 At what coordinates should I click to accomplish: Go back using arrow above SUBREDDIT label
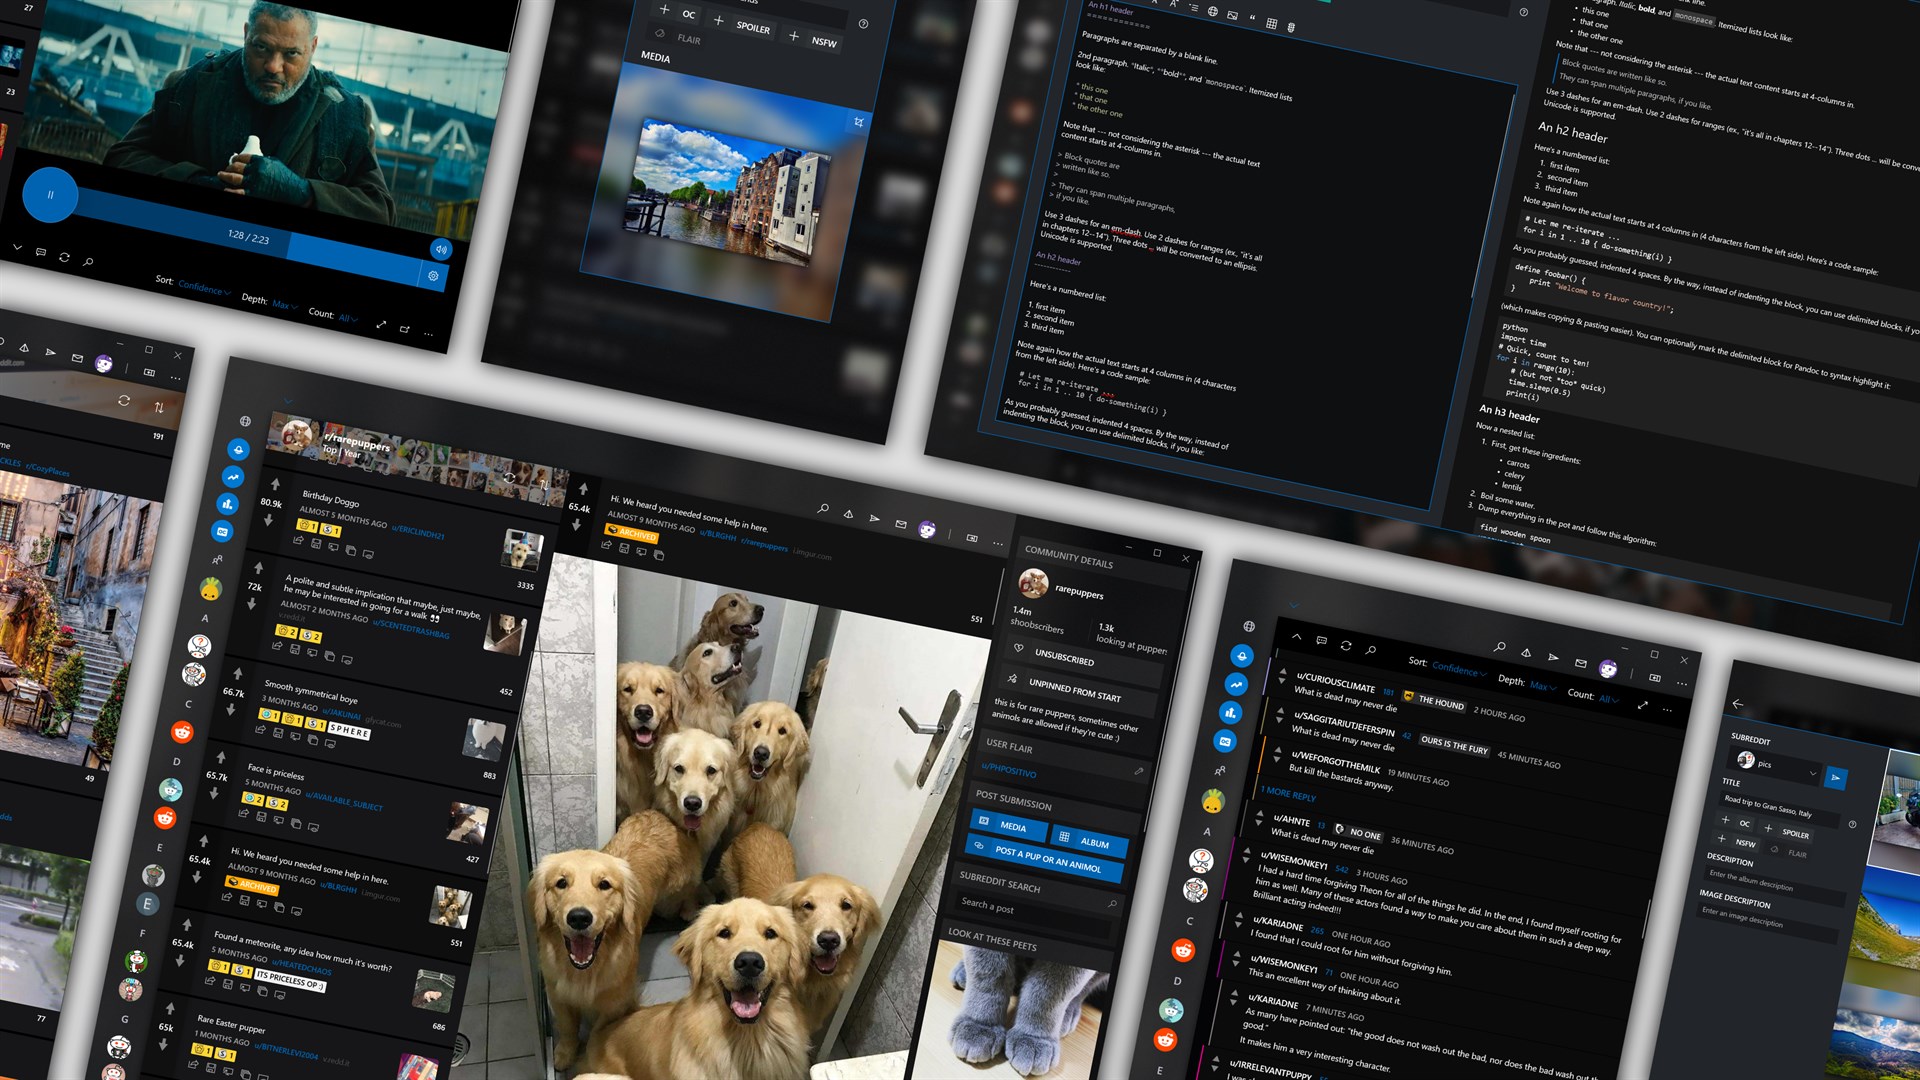(x=1738, y=704)
